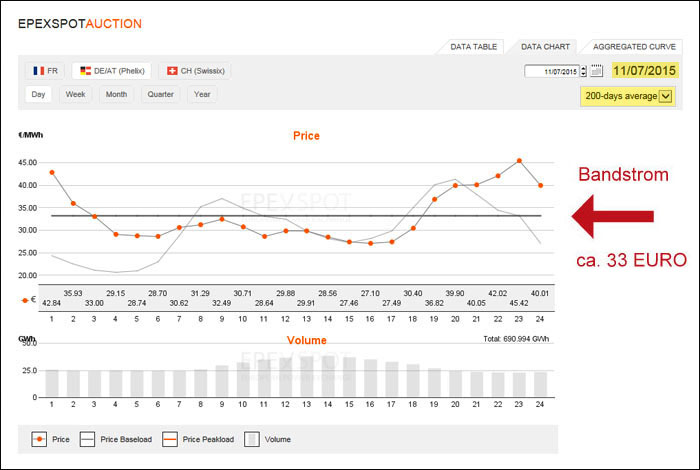Click the 20.00 y-axis label
This screenshot has width=700, height=470.
28,275
